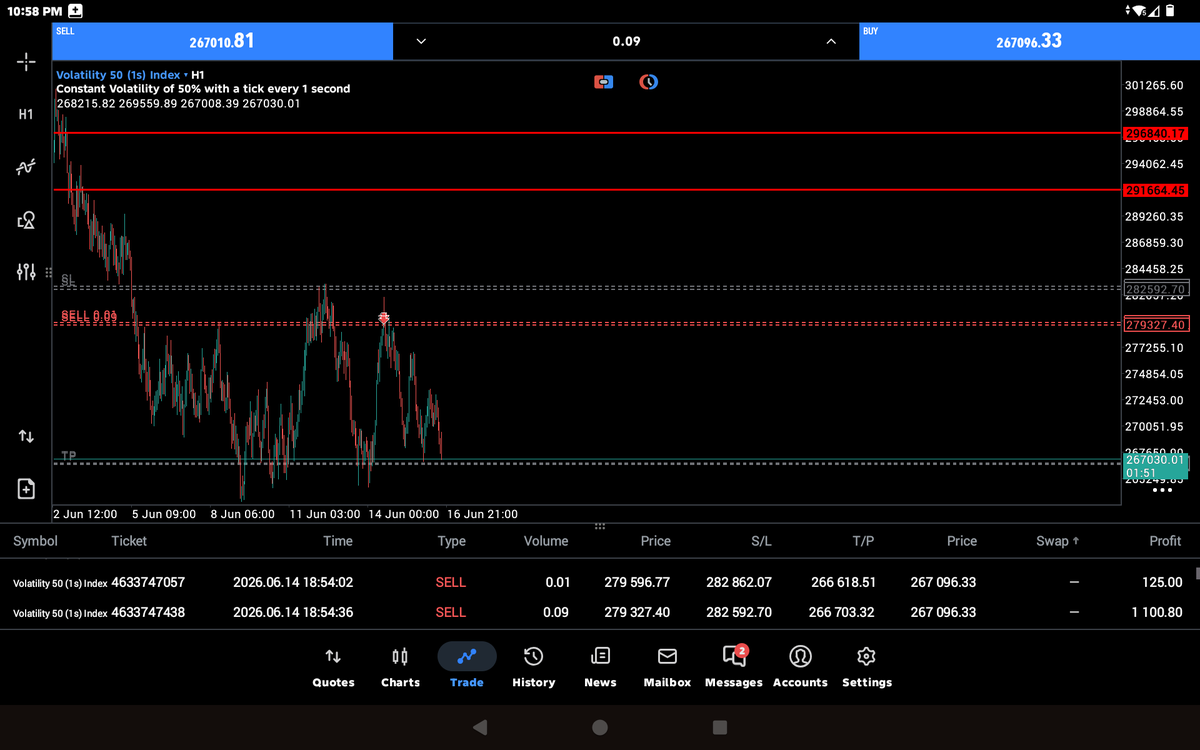Tap the new order document icon
The image size is (1200, 750).
(x=26, y=489)
